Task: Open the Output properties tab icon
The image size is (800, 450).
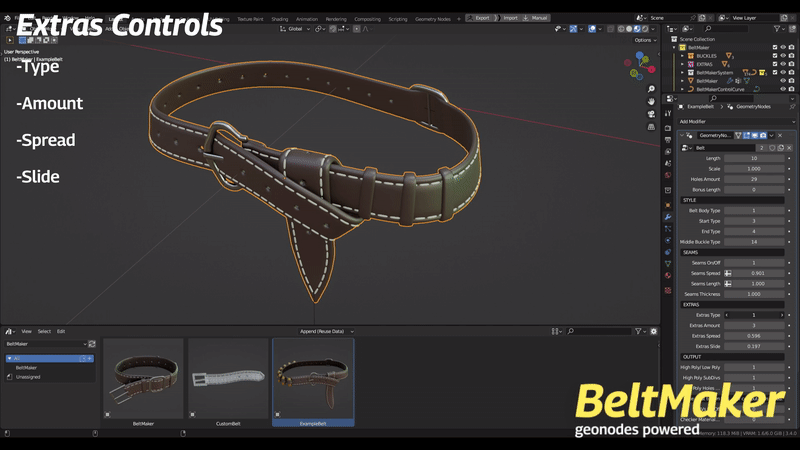Action: pyautogui.click(x=668, y=140)
